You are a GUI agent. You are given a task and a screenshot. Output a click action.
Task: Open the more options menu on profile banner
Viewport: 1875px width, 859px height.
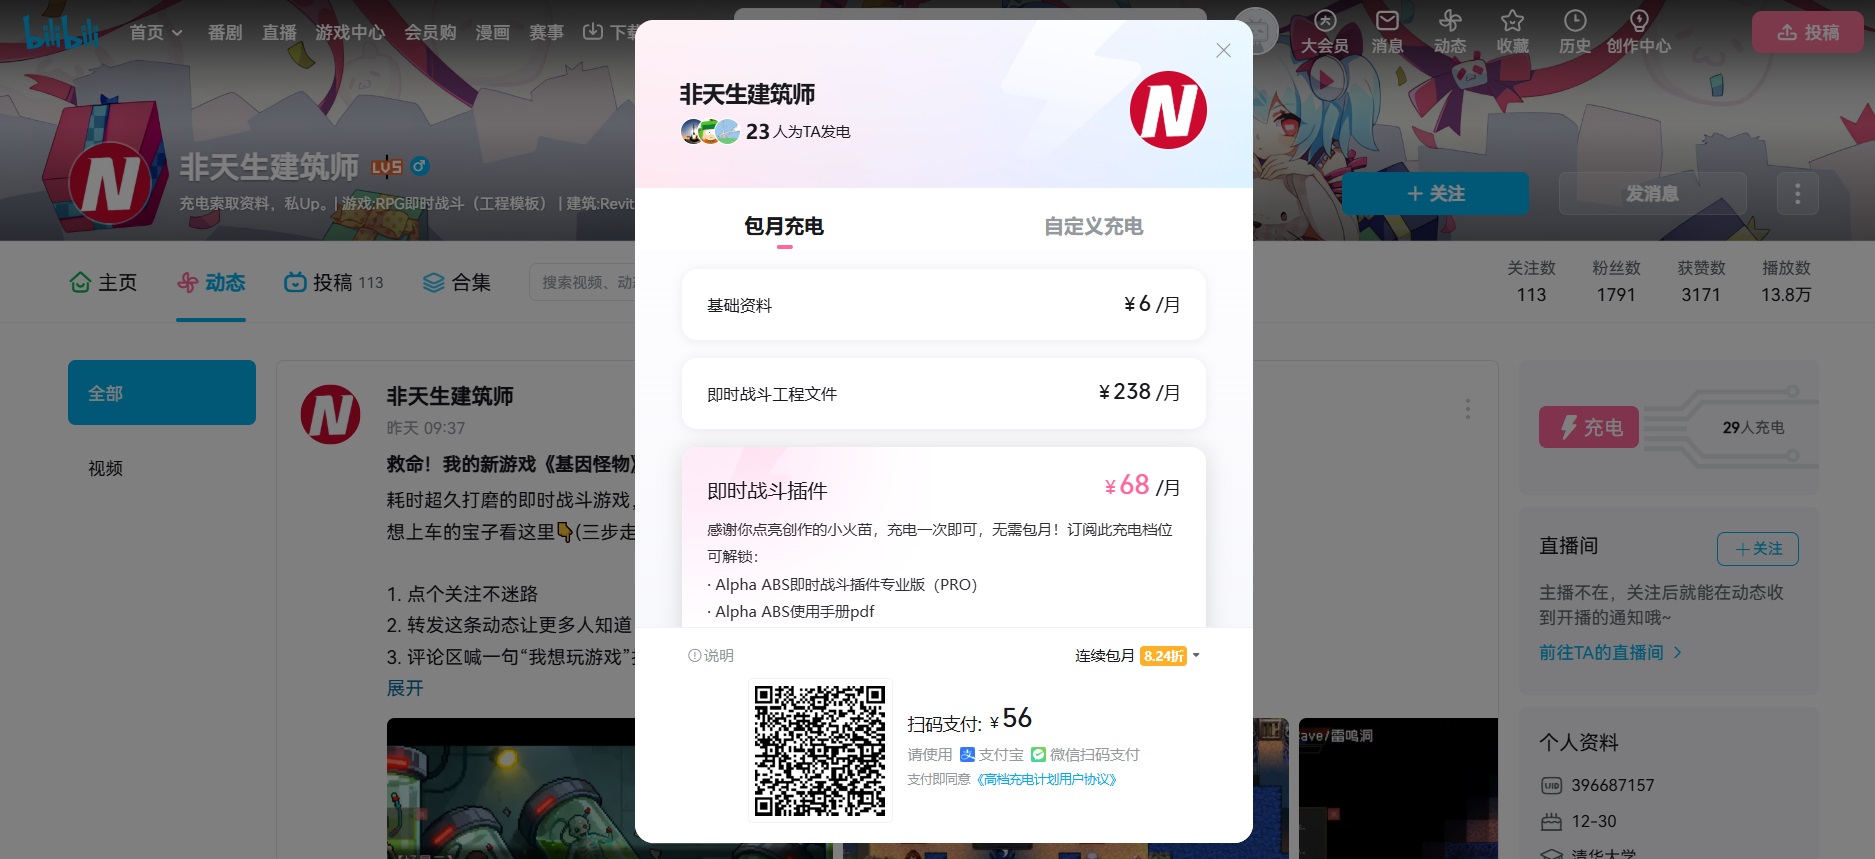click(x=1797, y=193)
